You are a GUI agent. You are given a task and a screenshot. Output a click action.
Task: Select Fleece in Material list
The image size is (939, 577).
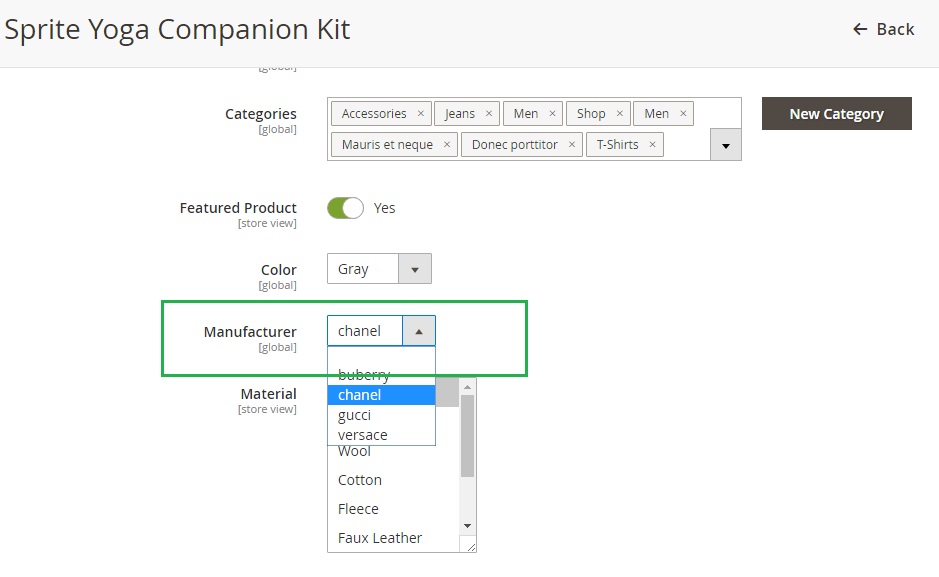pos(360,509)
